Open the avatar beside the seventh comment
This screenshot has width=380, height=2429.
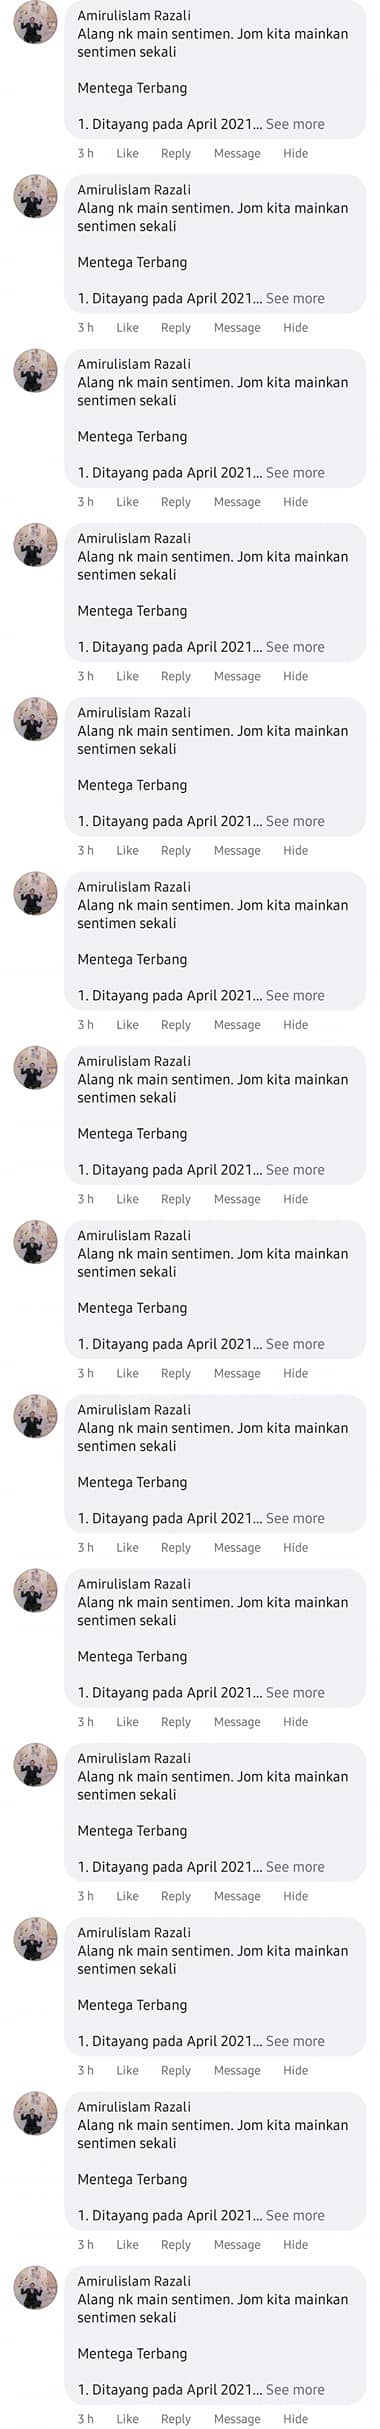coord(35,1067)
